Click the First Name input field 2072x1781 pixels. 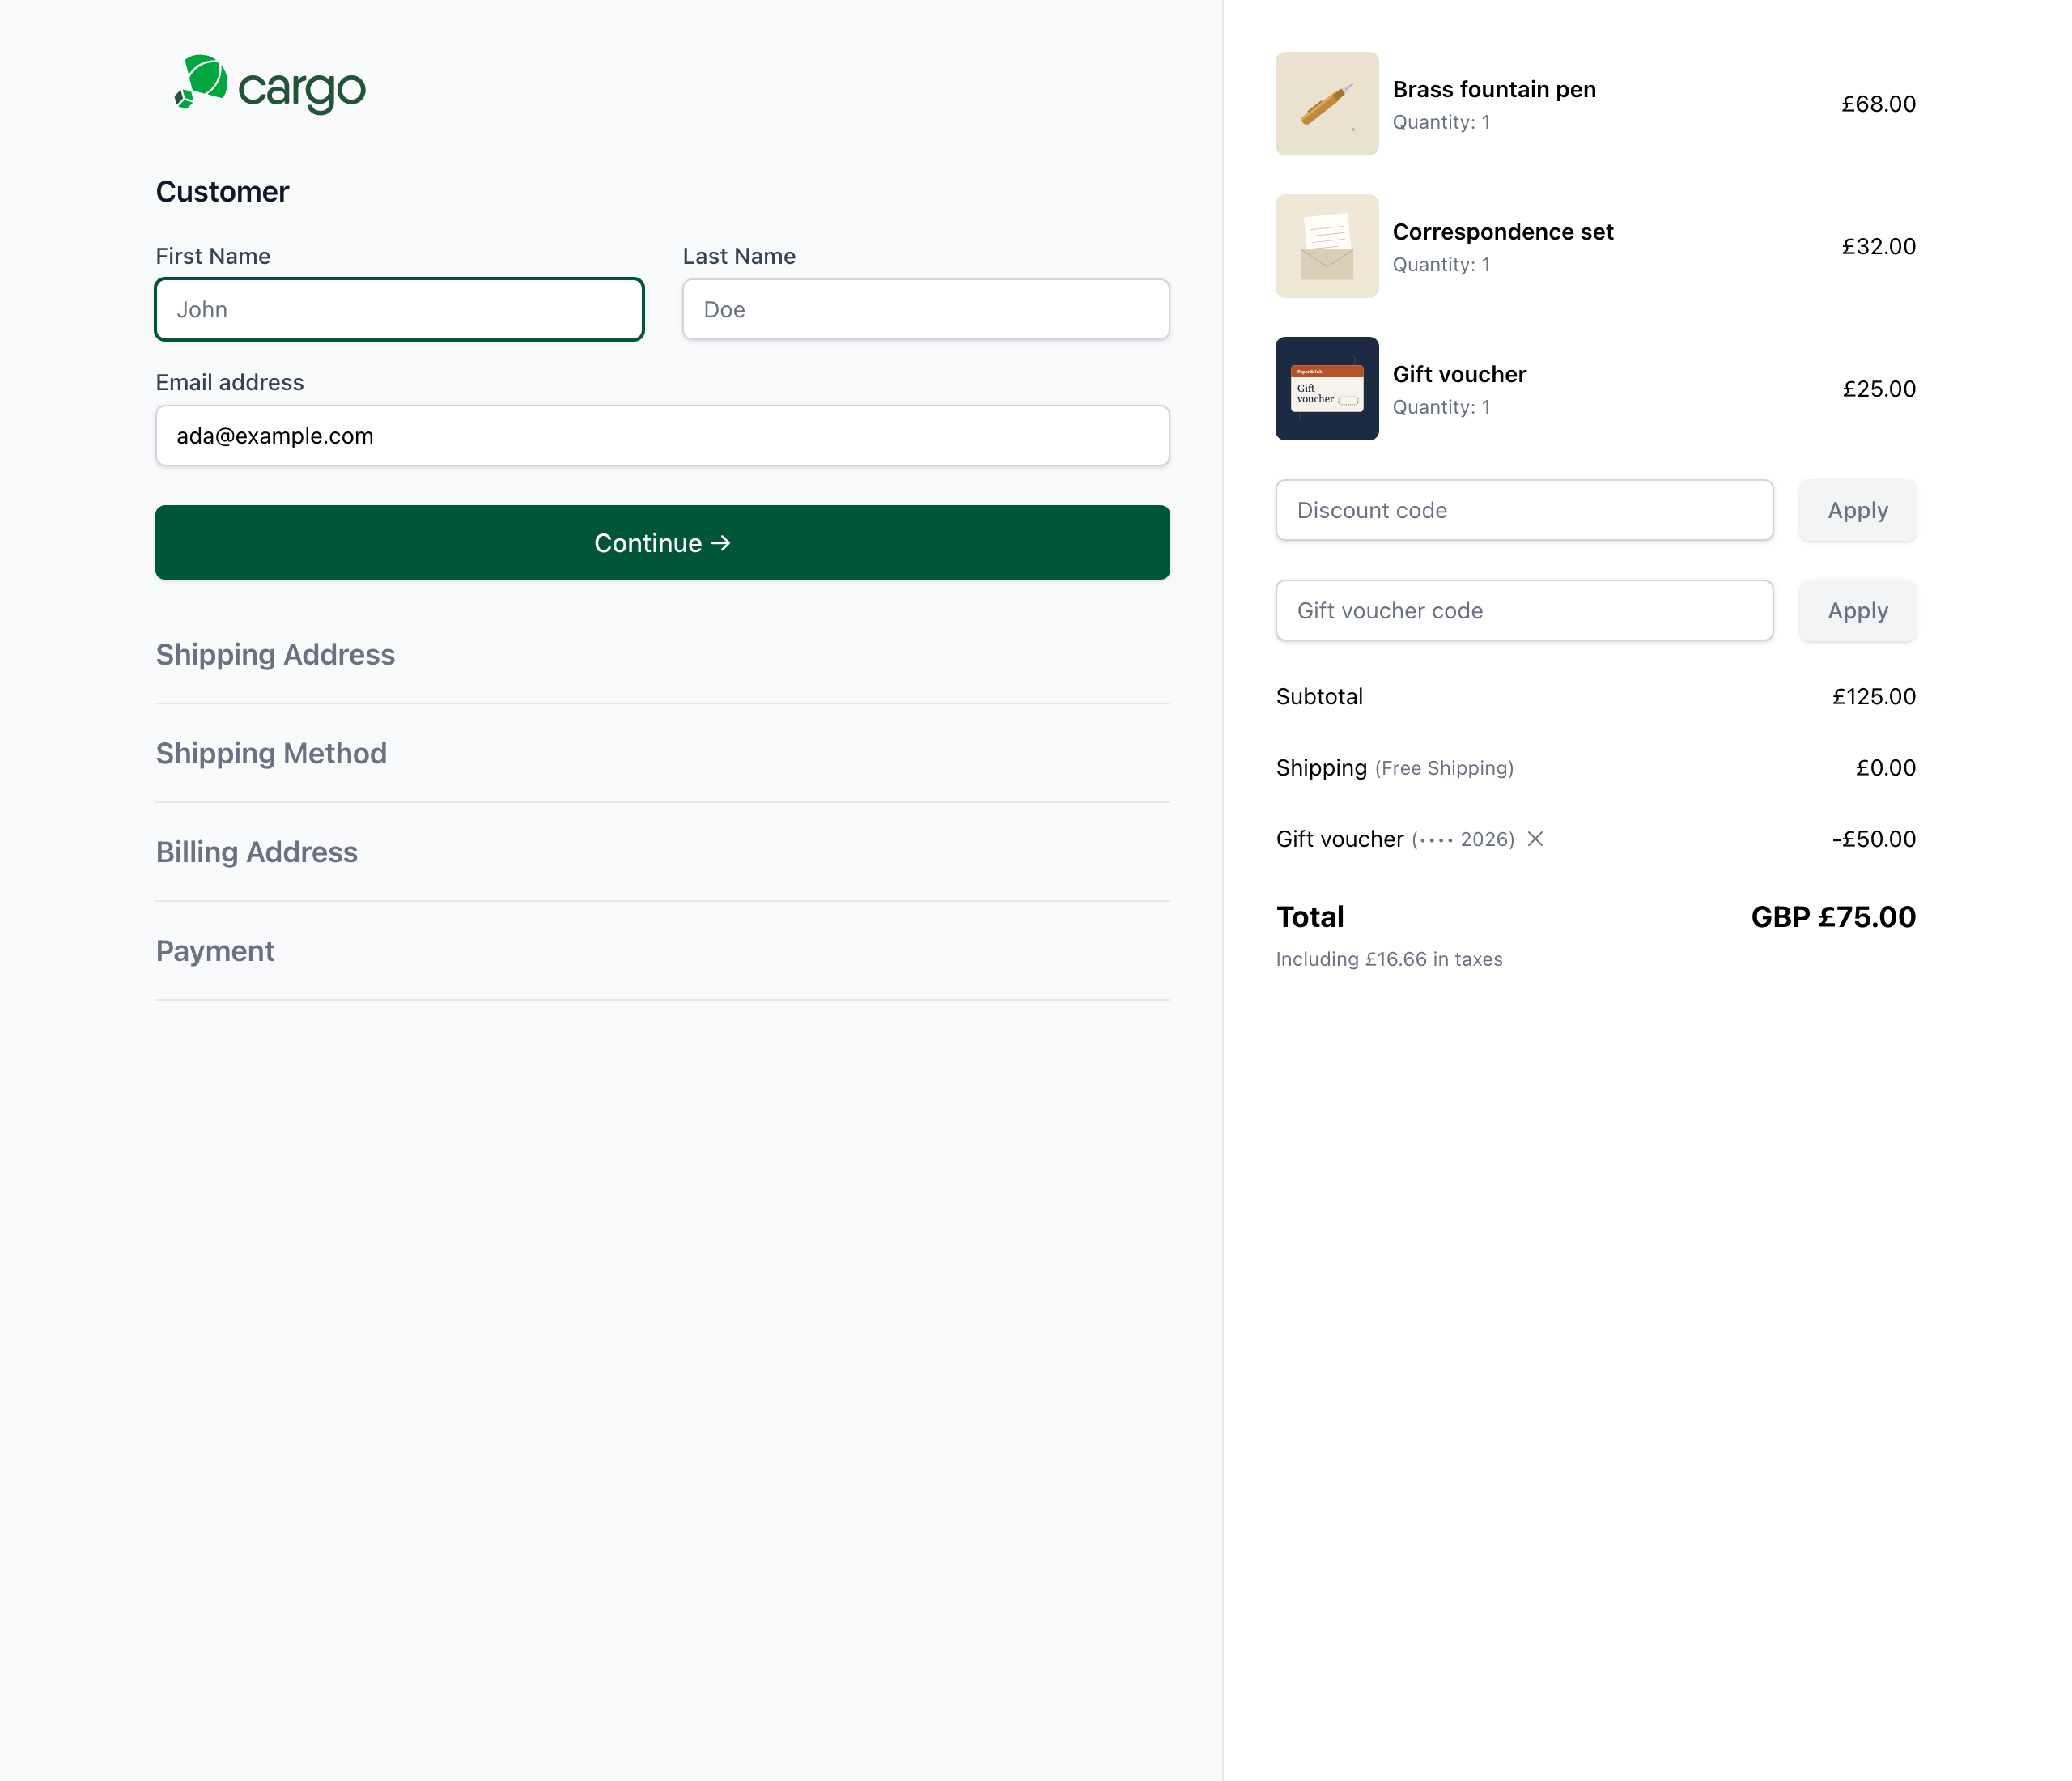coord(399,309)
